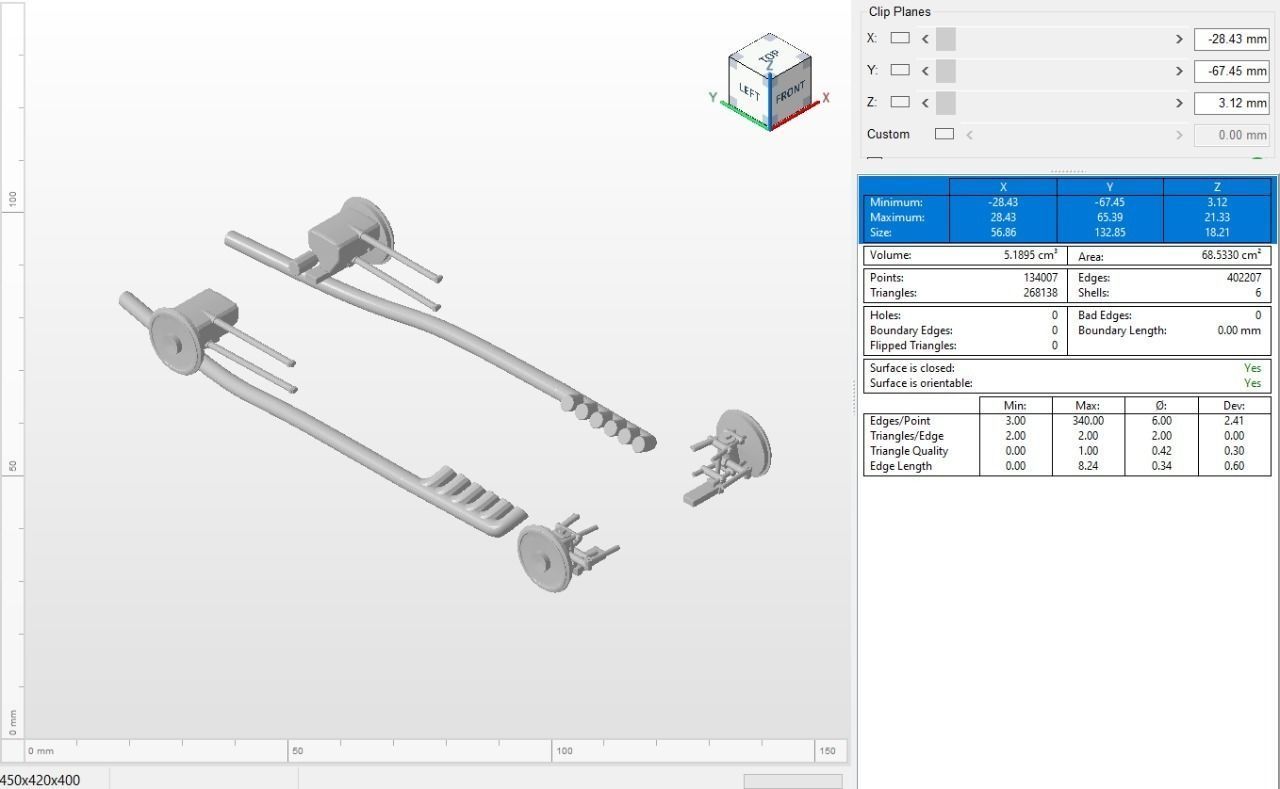Screen dimensions: 1280x789
Task: Click the X clip value field -28.43 mm
Action: 1231,39
